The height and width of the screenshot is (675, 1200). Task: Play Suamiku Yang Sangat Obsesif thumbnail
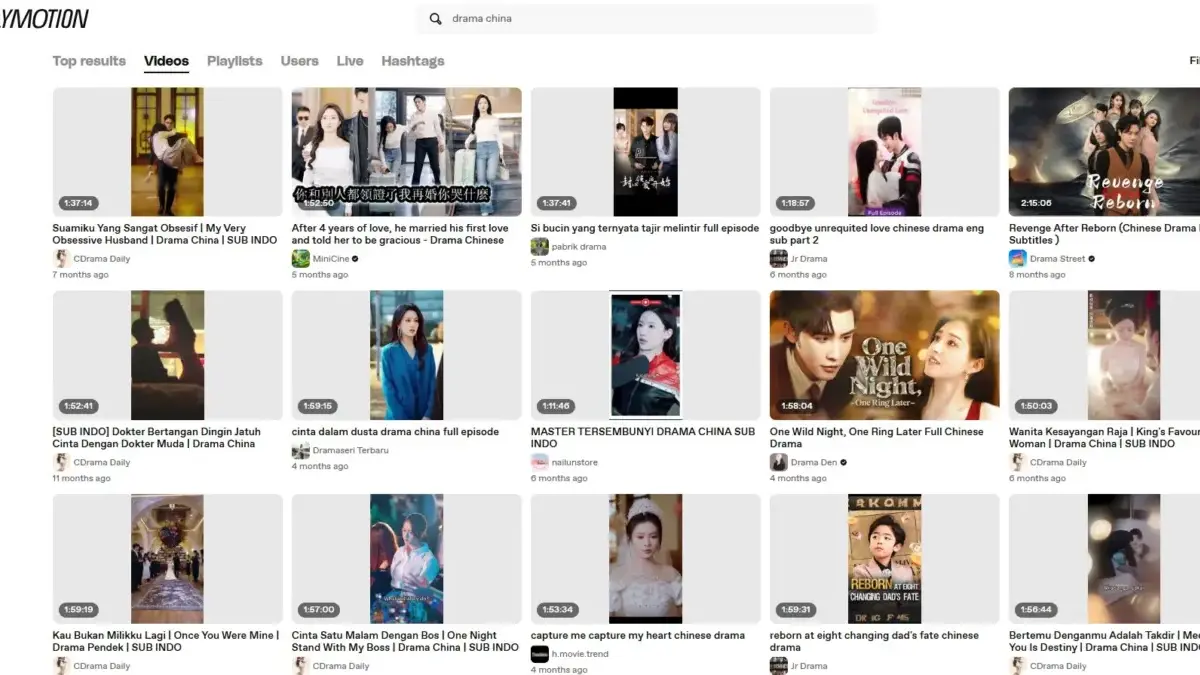167,152
